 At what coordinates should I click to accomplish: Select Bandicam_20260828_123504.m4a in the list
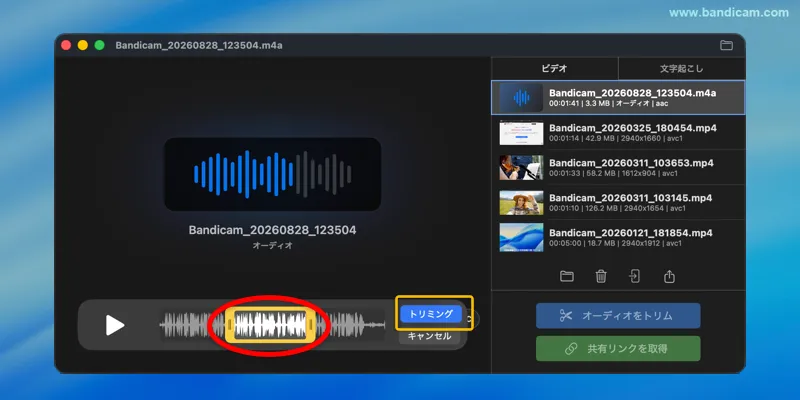click(x=618, y=97)
